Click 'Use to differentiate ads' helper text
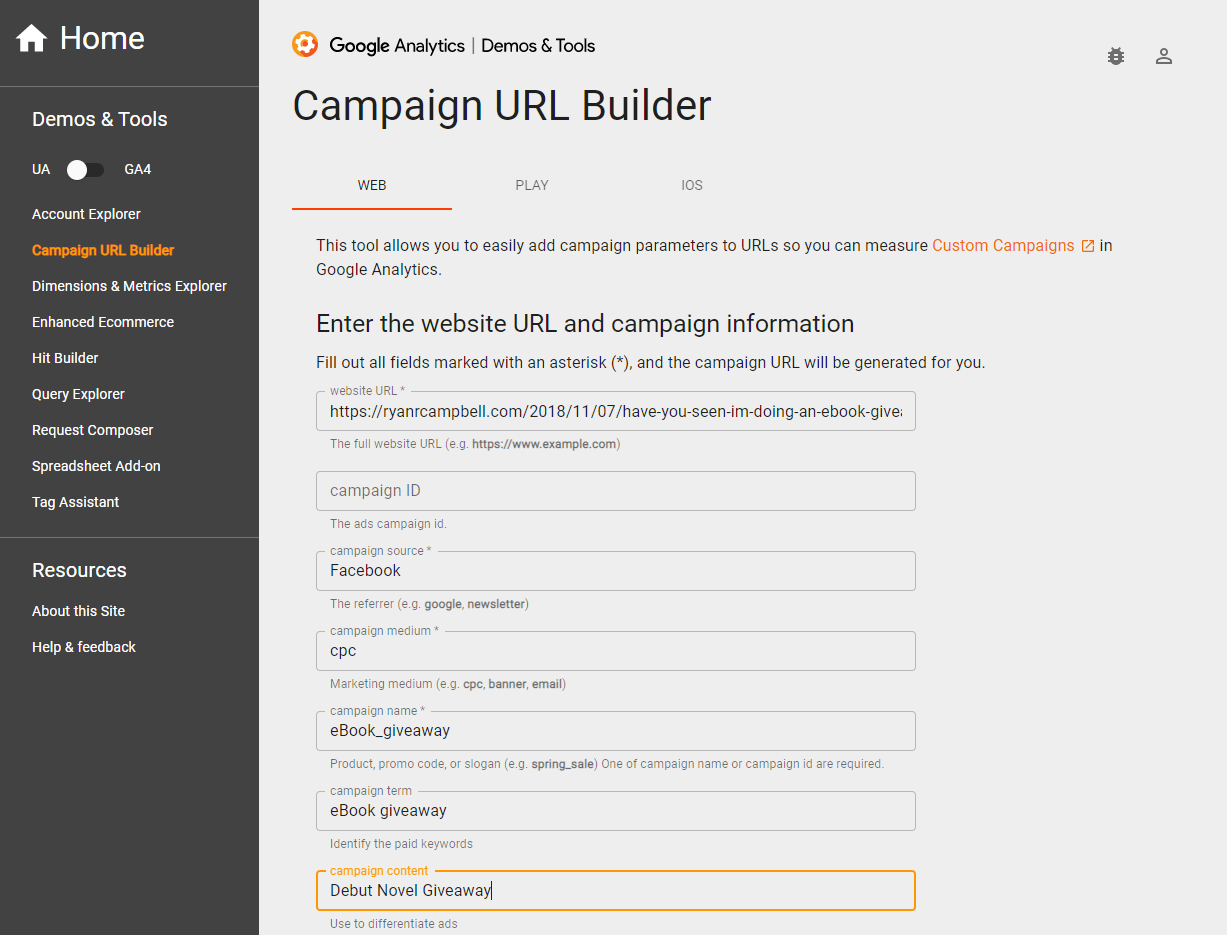 [x=394, y=924]
